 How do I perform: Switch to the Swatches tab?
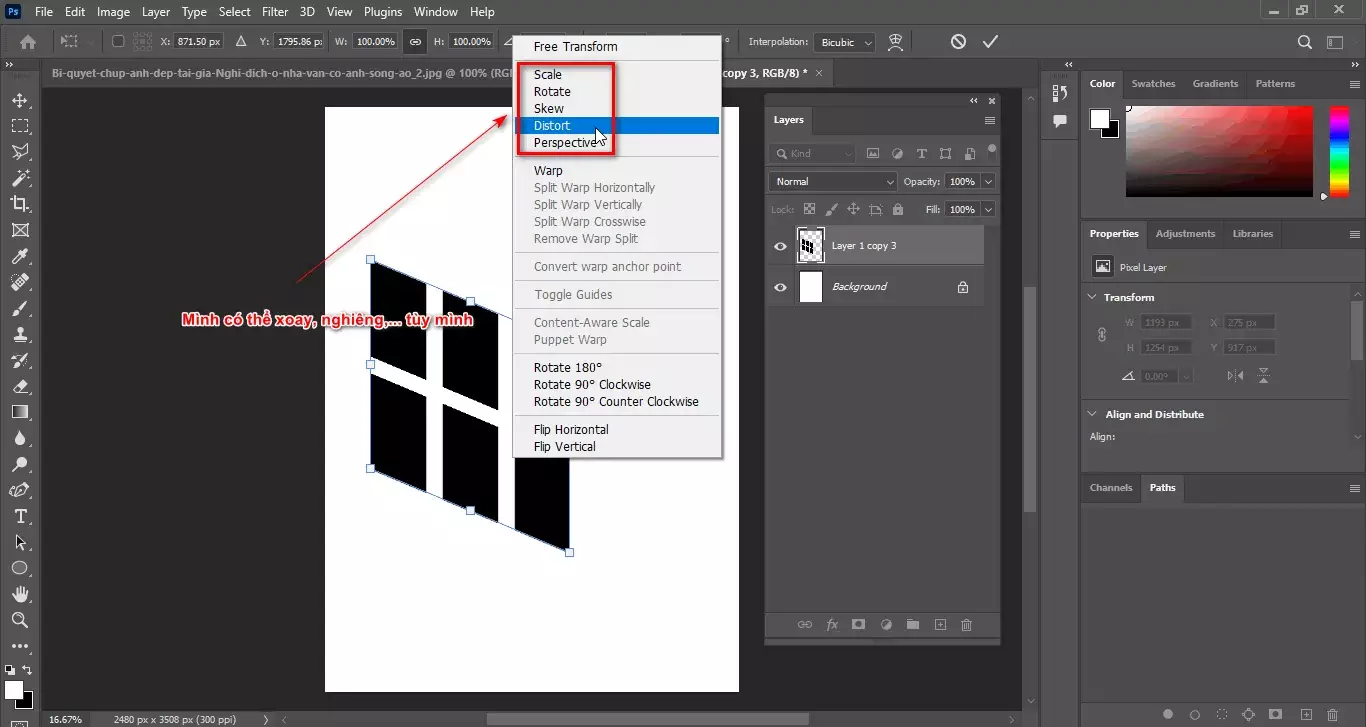(x=1153, y=84)
